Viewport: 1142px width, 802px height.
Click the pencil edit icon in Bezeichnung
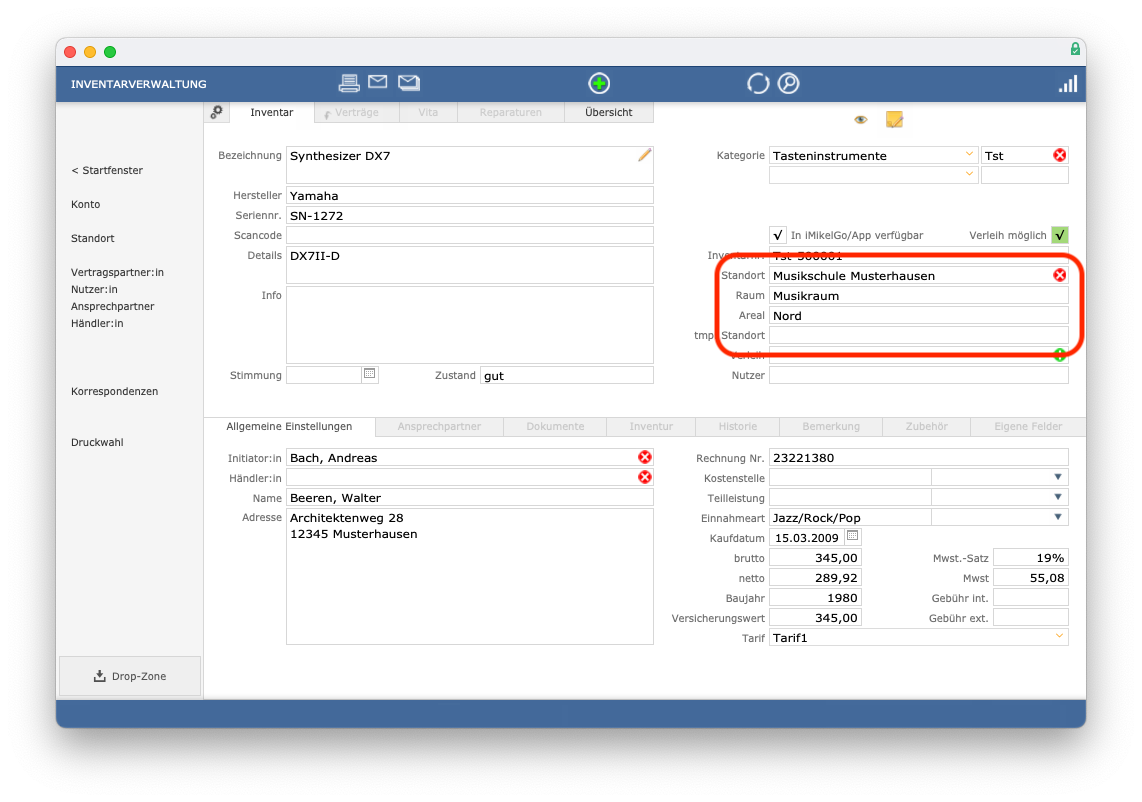[645, 155]
